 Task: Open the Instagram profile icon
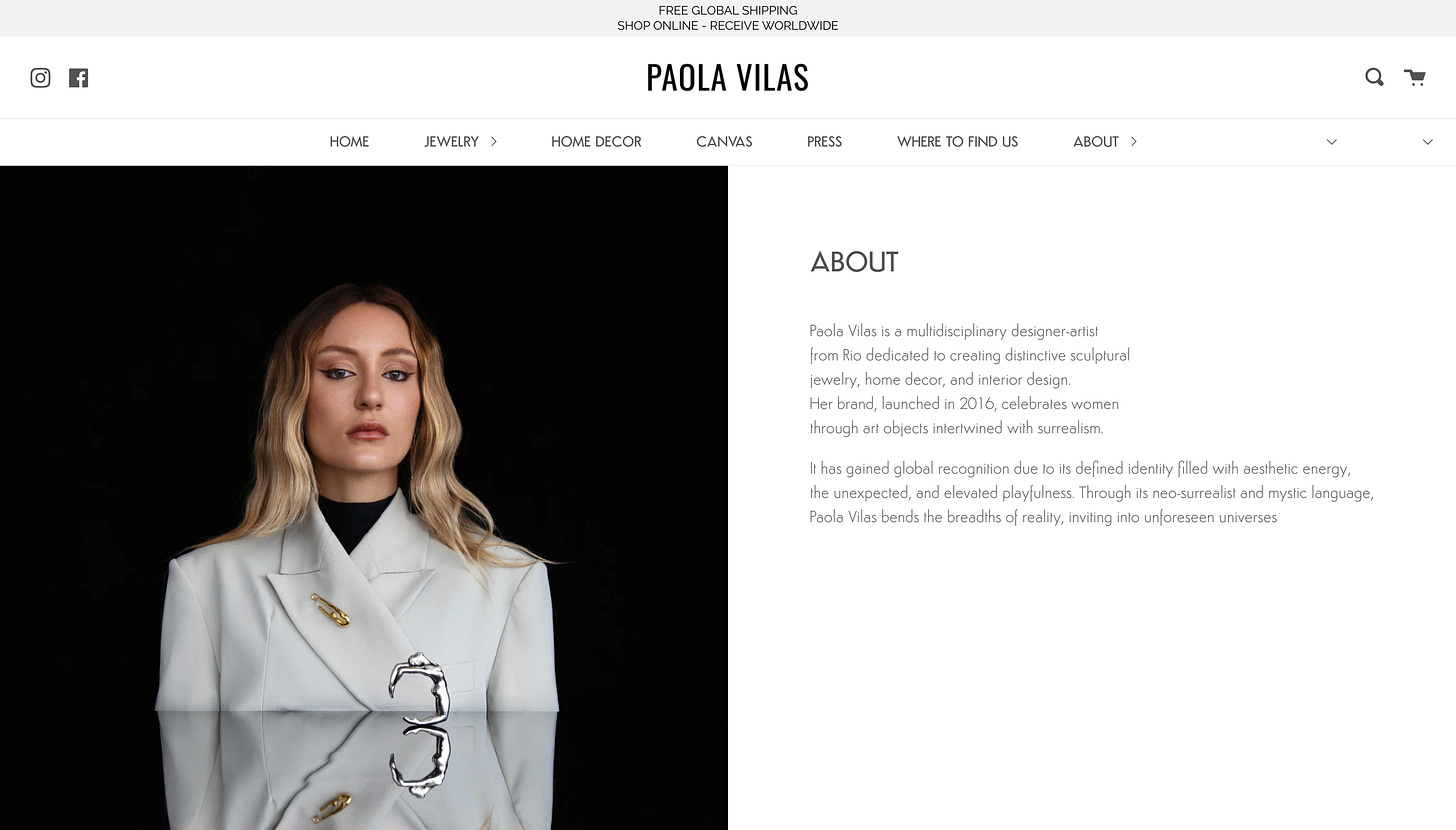[40, 78]
